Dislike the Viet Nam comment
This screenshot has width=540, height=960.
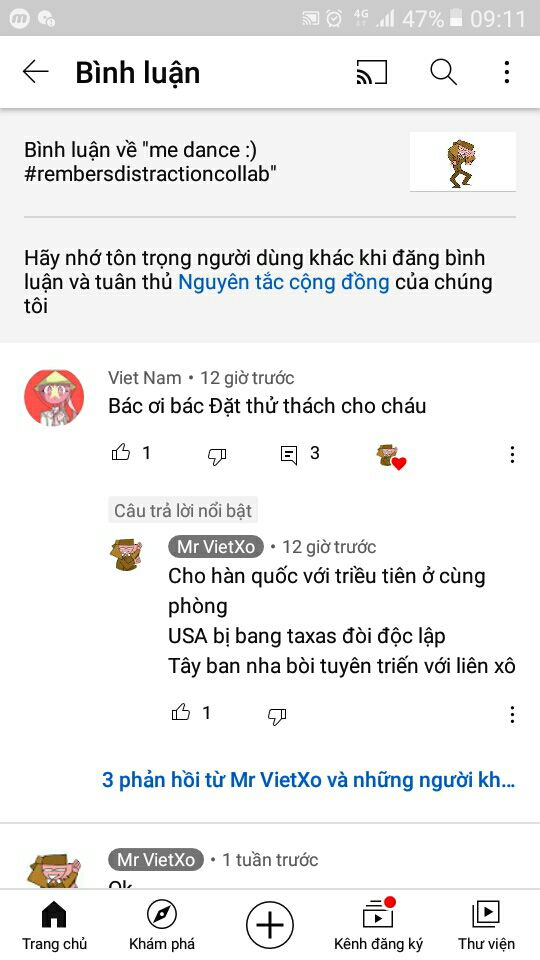pos(217,456)
